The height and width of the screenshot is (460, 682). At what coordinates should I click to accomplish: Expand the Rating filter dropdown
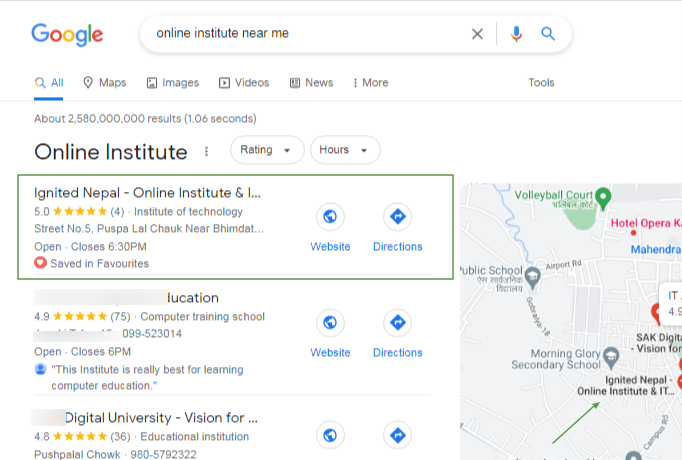point(267,150)
